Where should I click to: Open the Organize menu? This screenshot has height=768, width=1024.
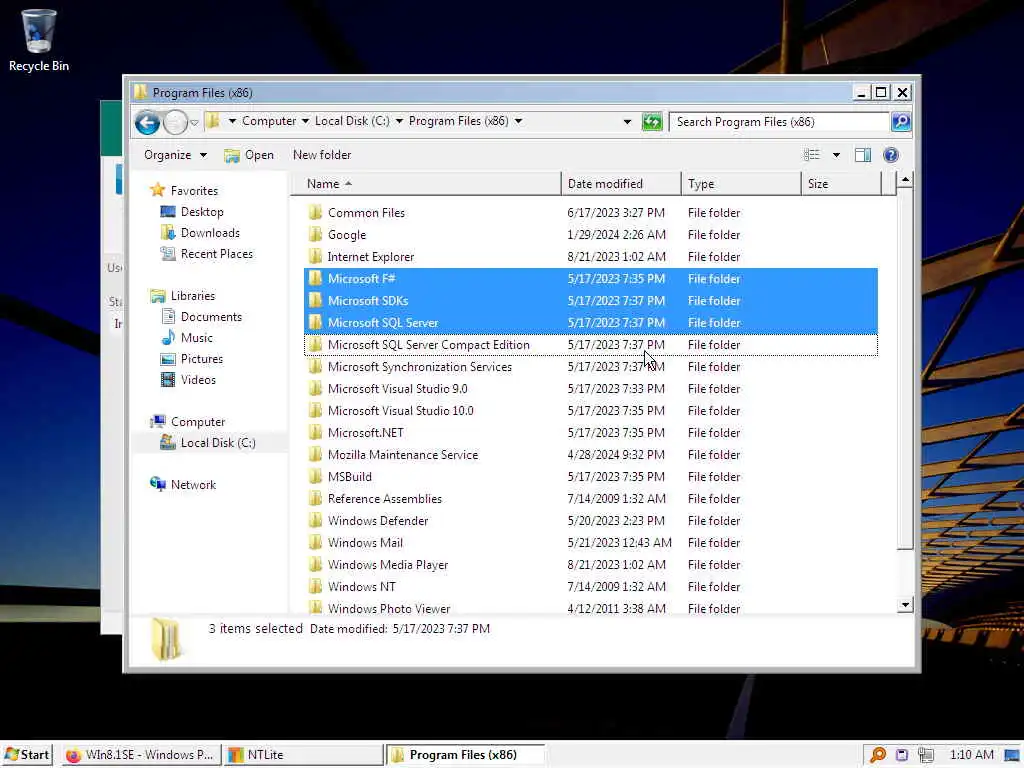[x=175, y=155]
